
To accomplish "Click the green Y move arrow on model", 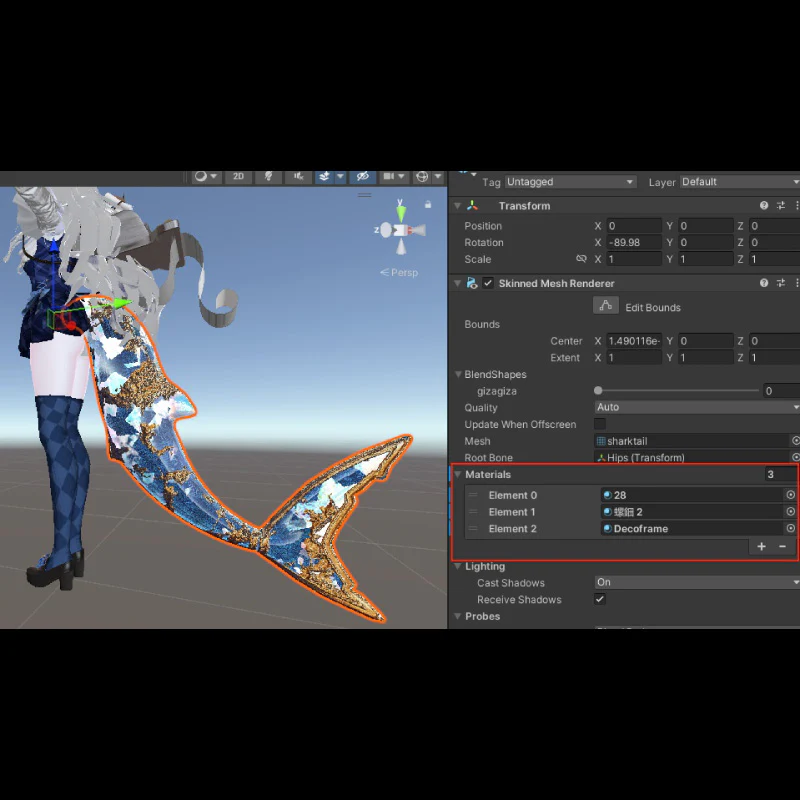I will coord(121,304).
